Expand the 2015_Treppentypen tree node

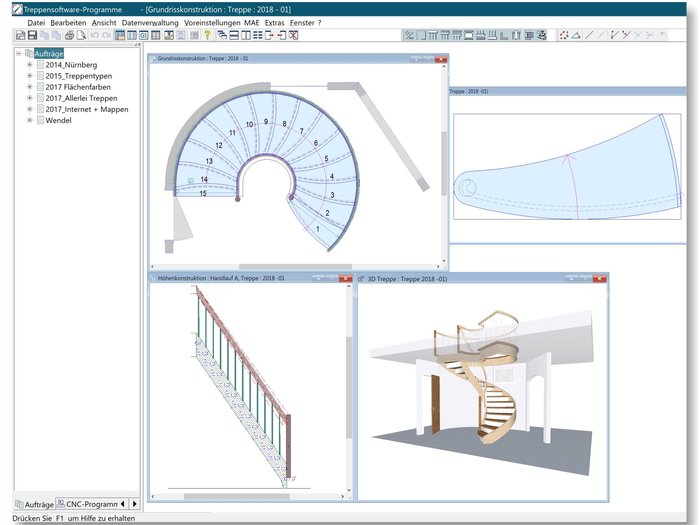click(29, 76)
